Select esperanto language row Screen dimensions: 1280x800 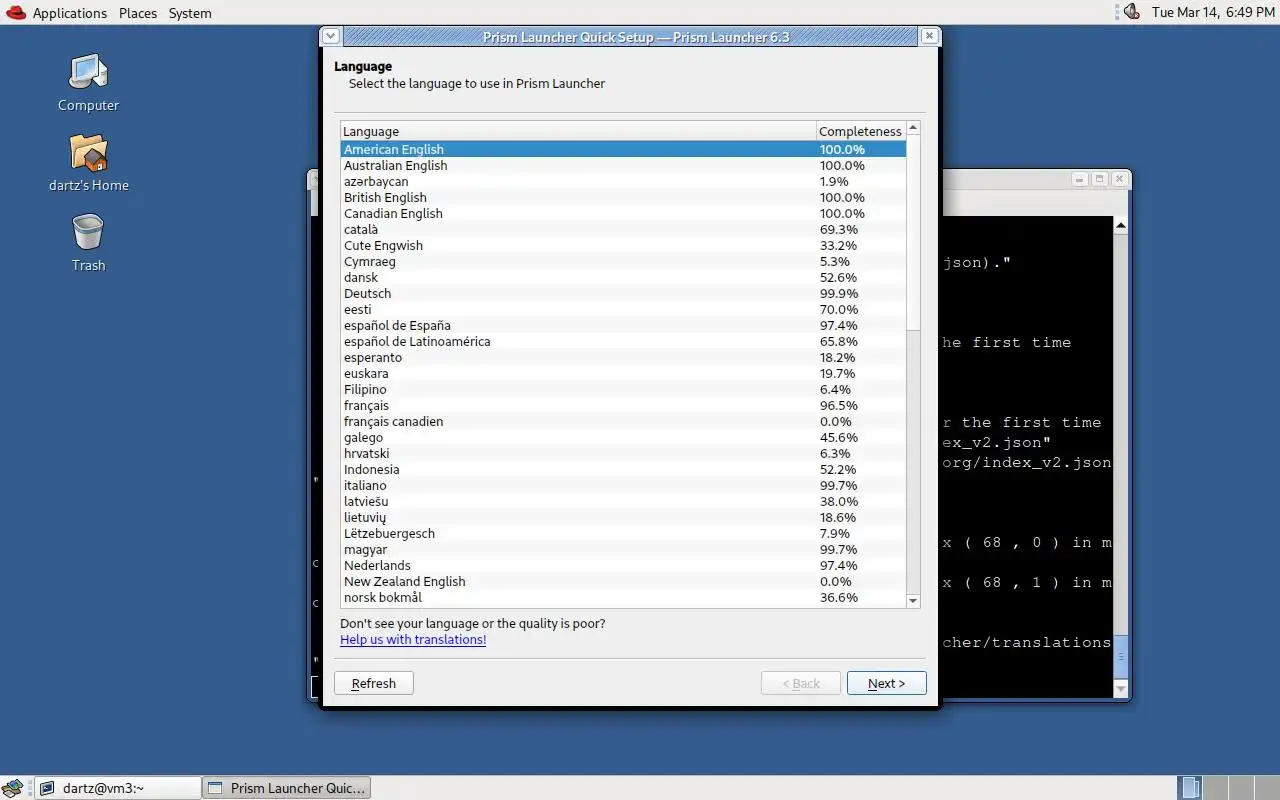[623, 357]
